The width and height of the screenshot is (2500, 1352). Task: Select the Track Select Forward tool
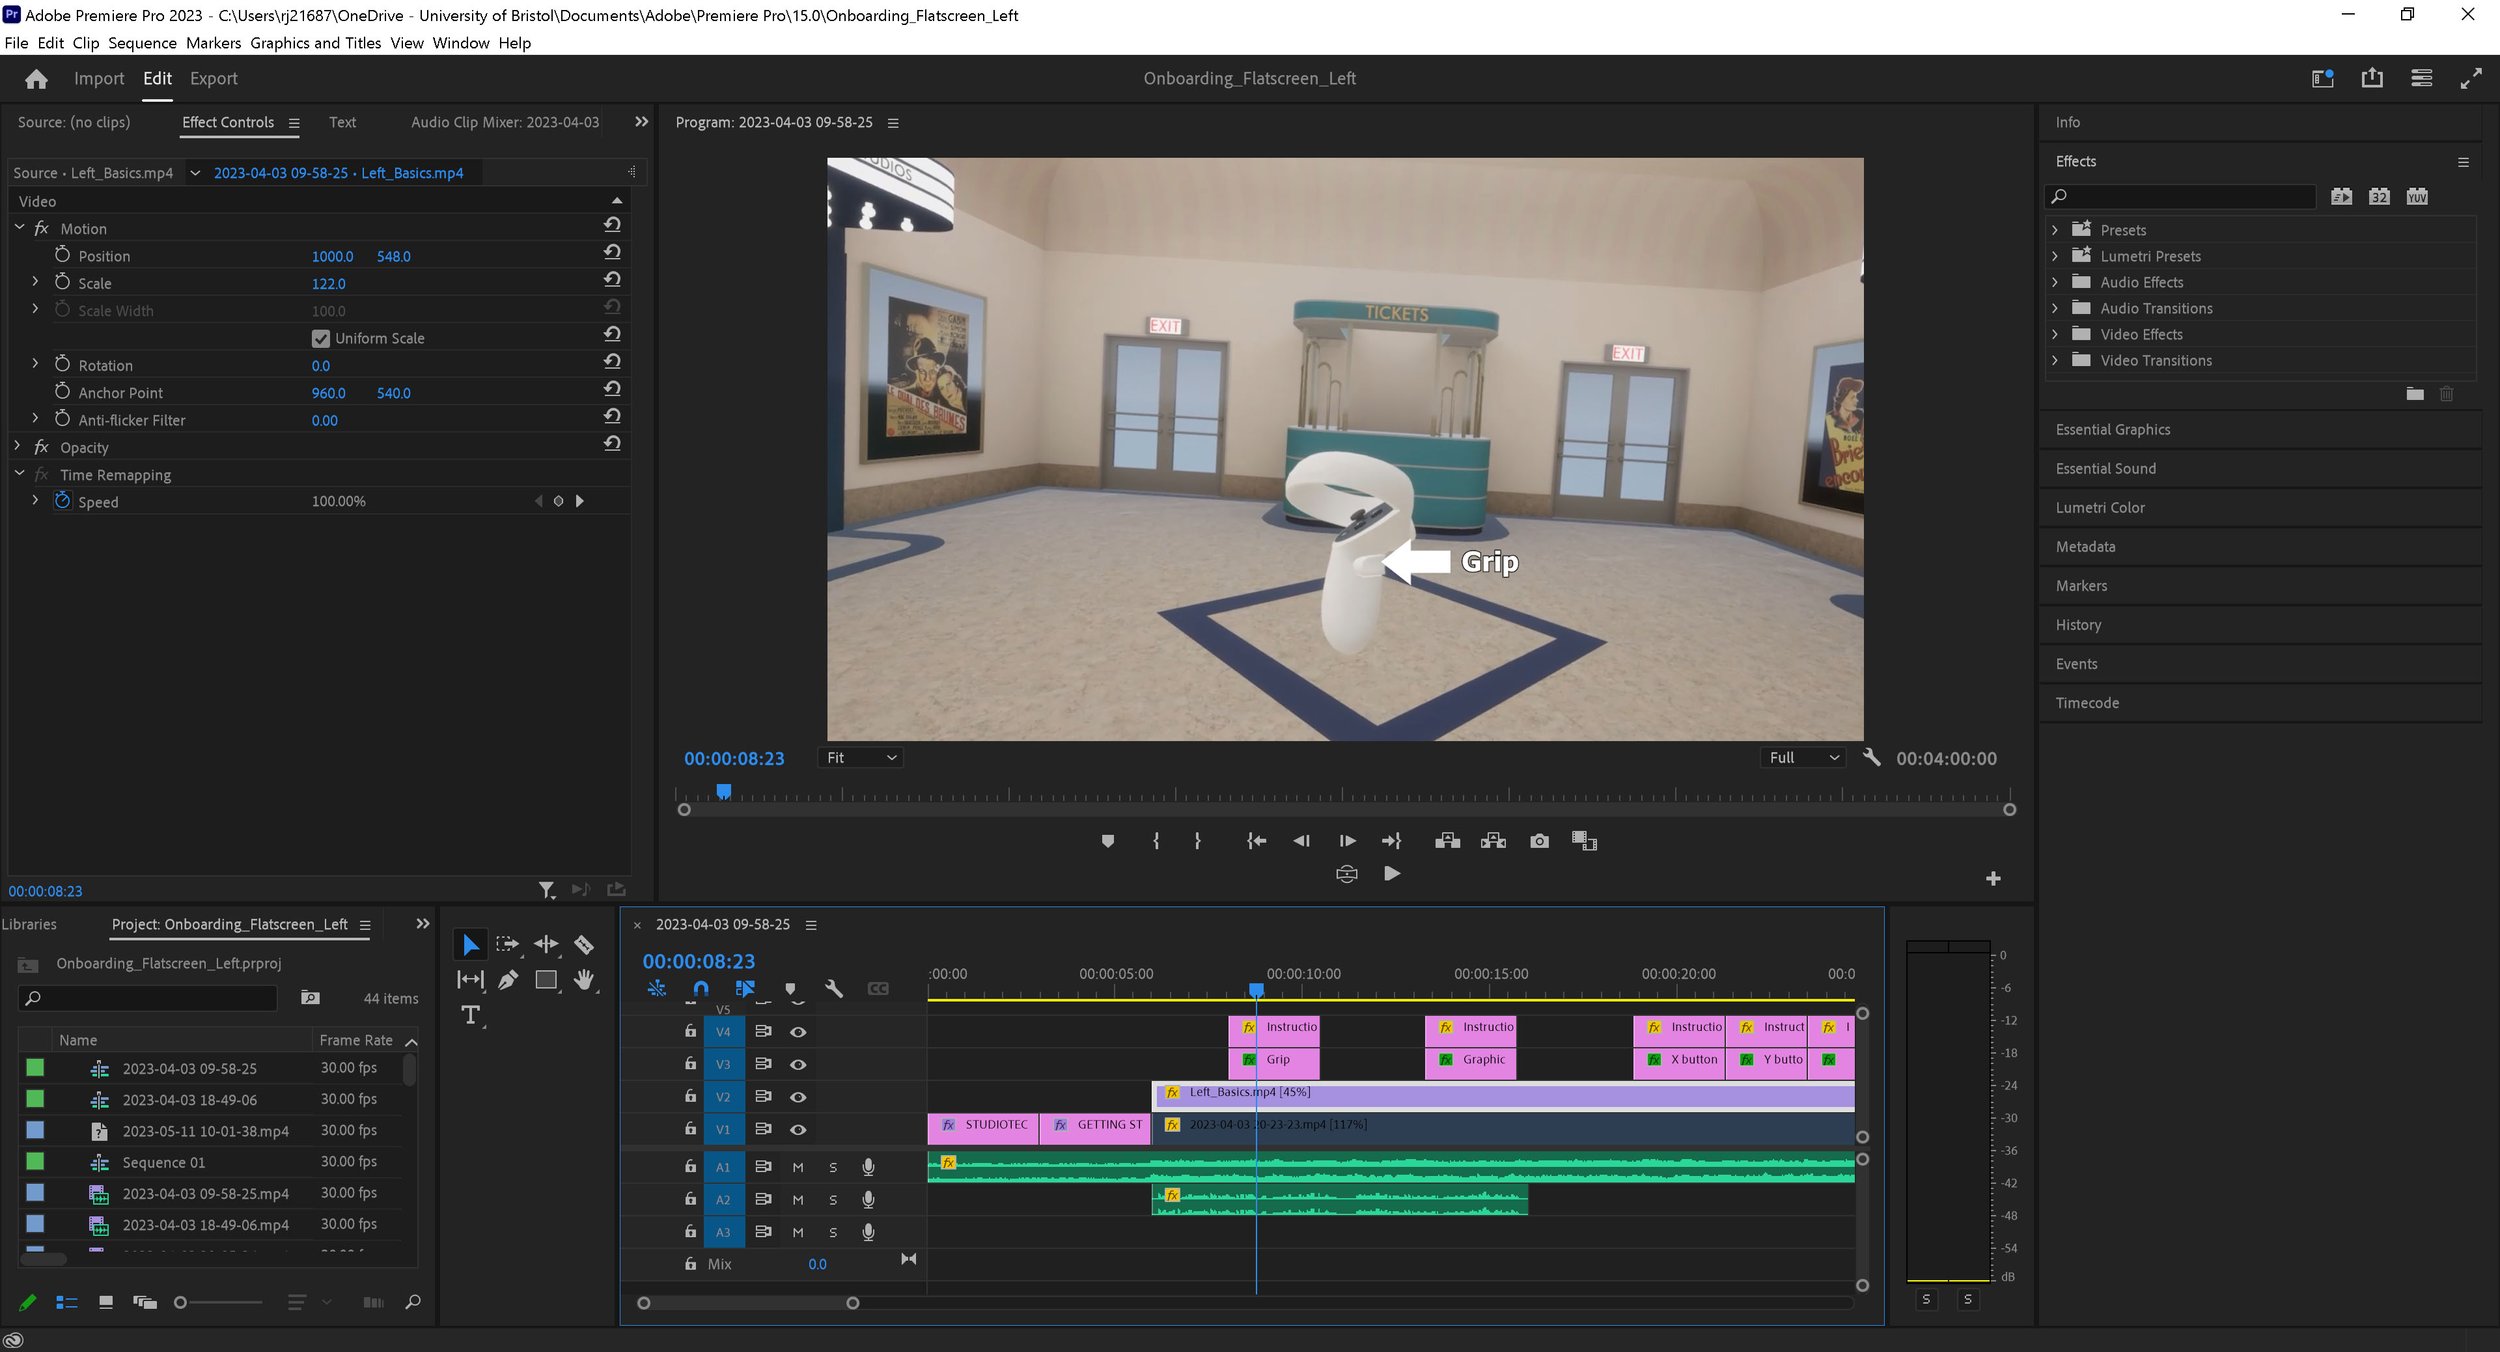[508, 944]
